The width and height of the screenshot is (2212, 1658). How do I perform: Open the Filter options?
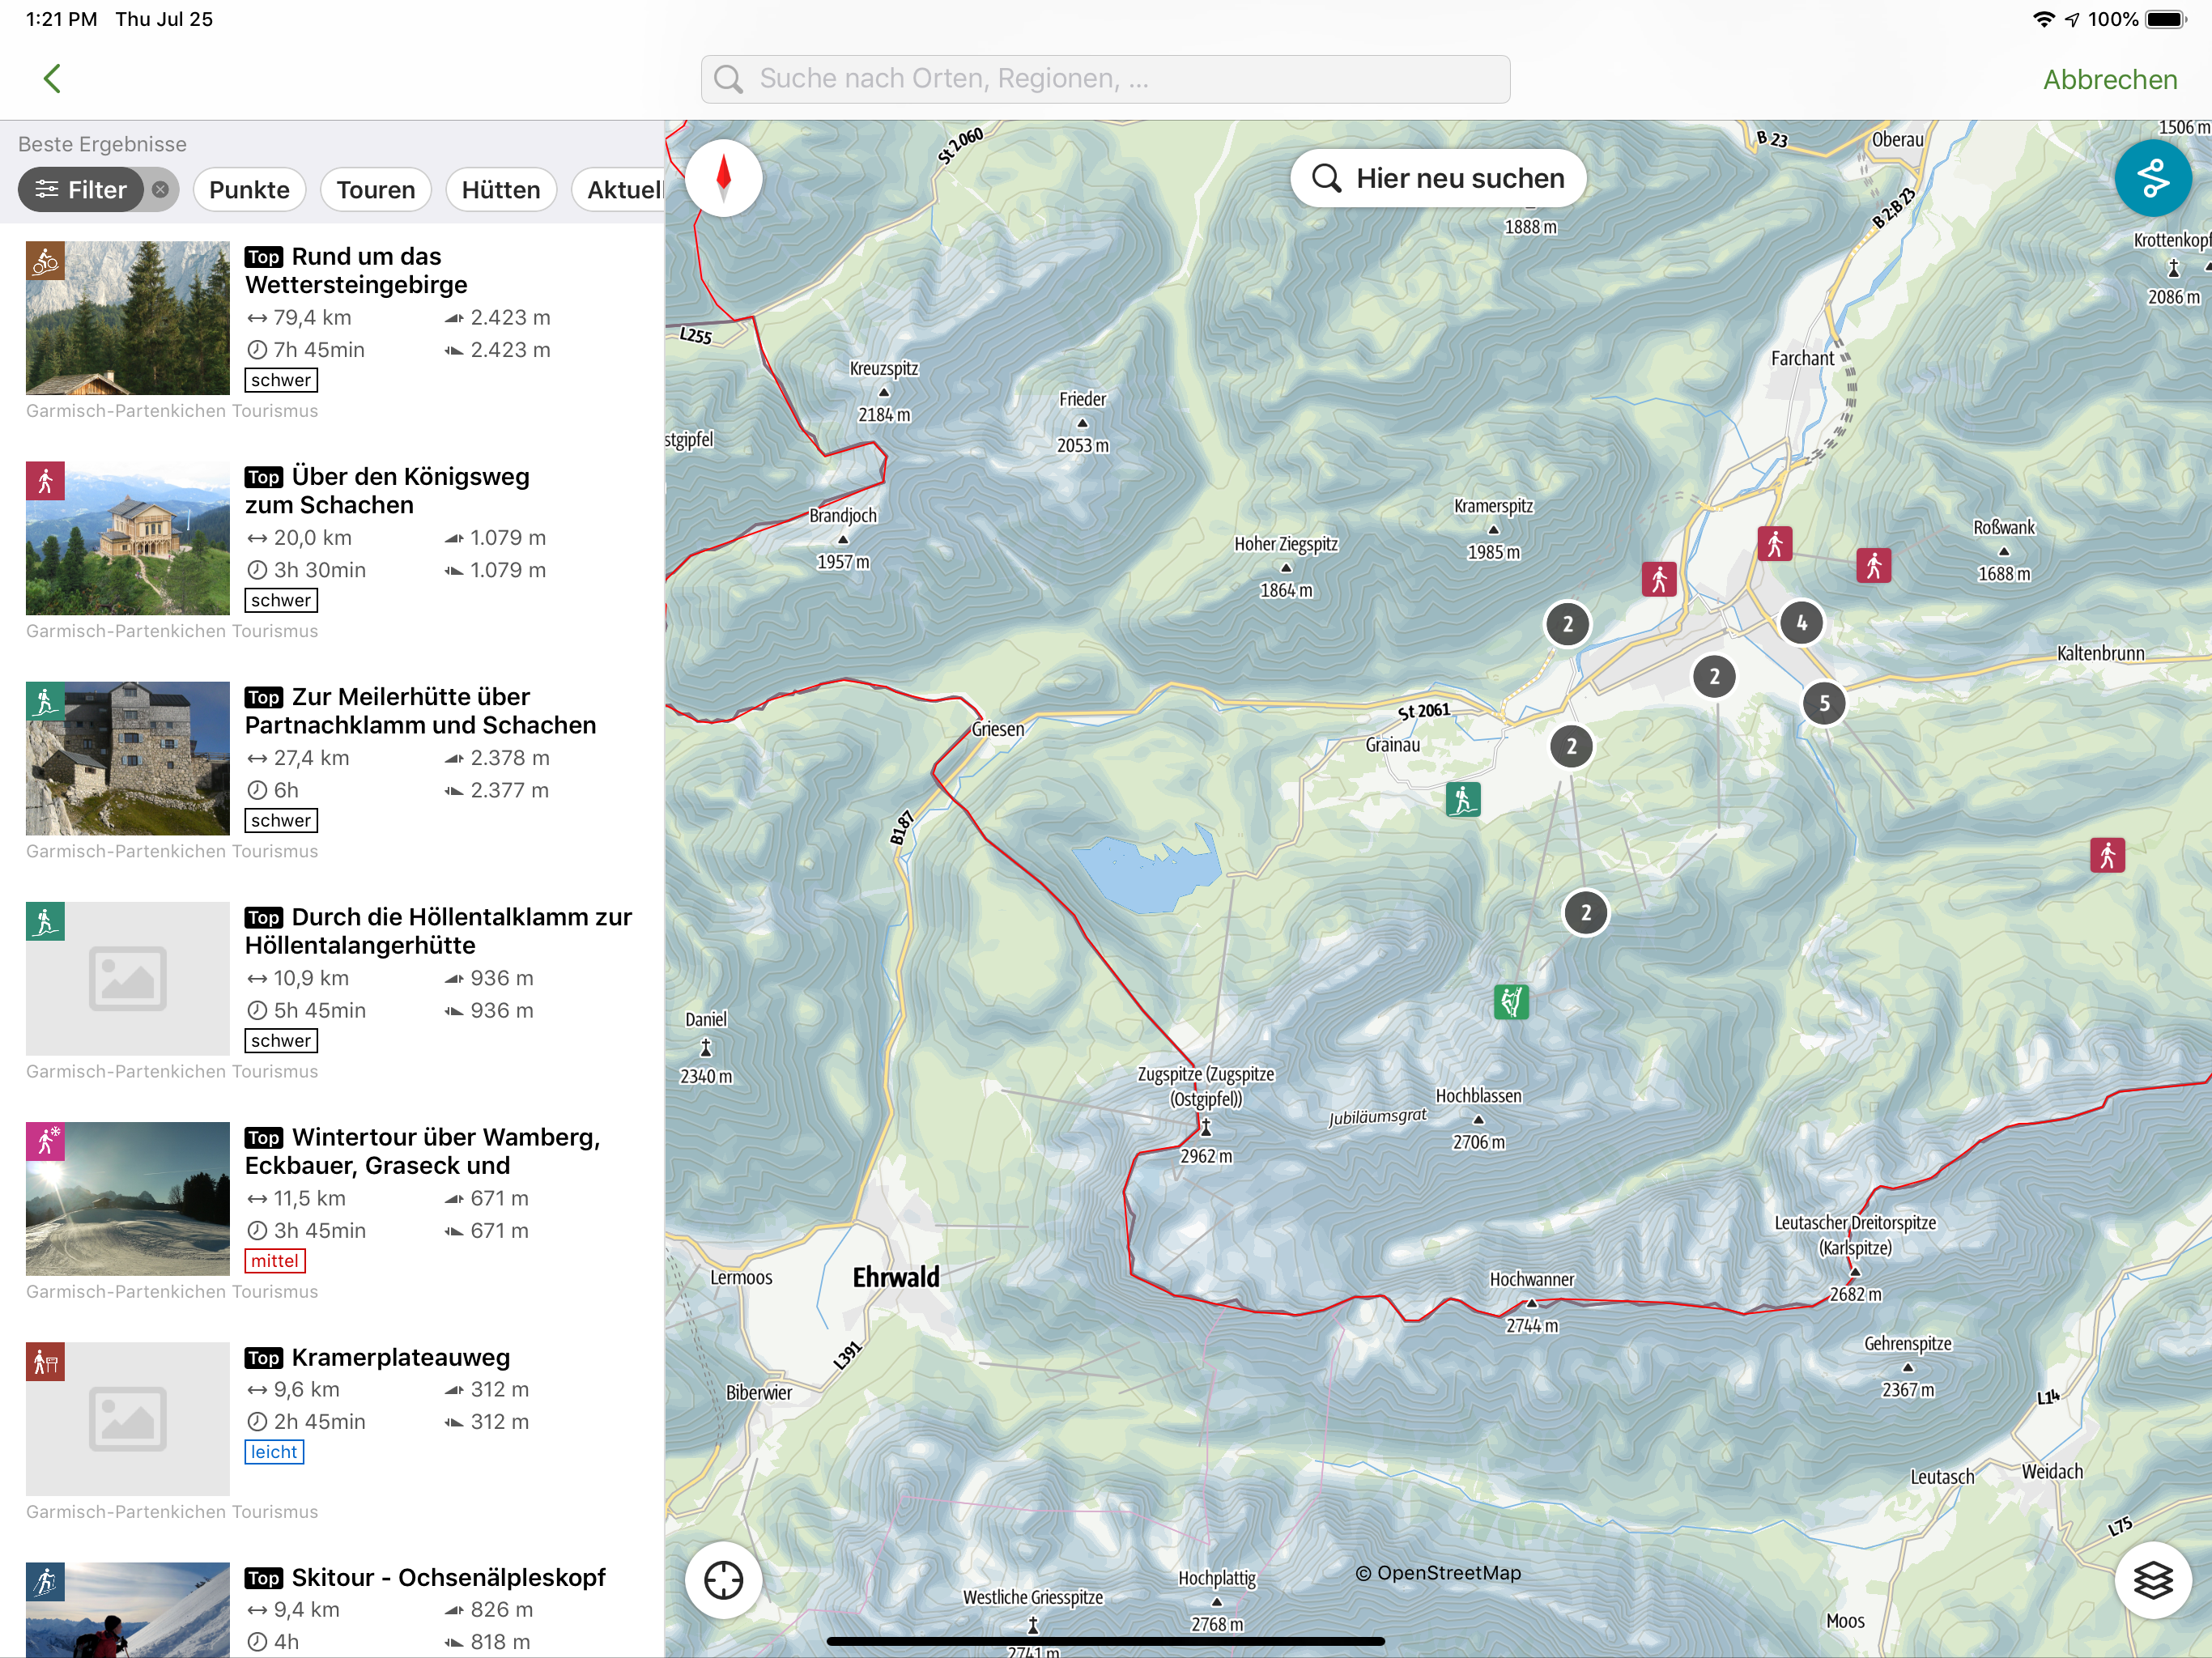click(82, 189)
